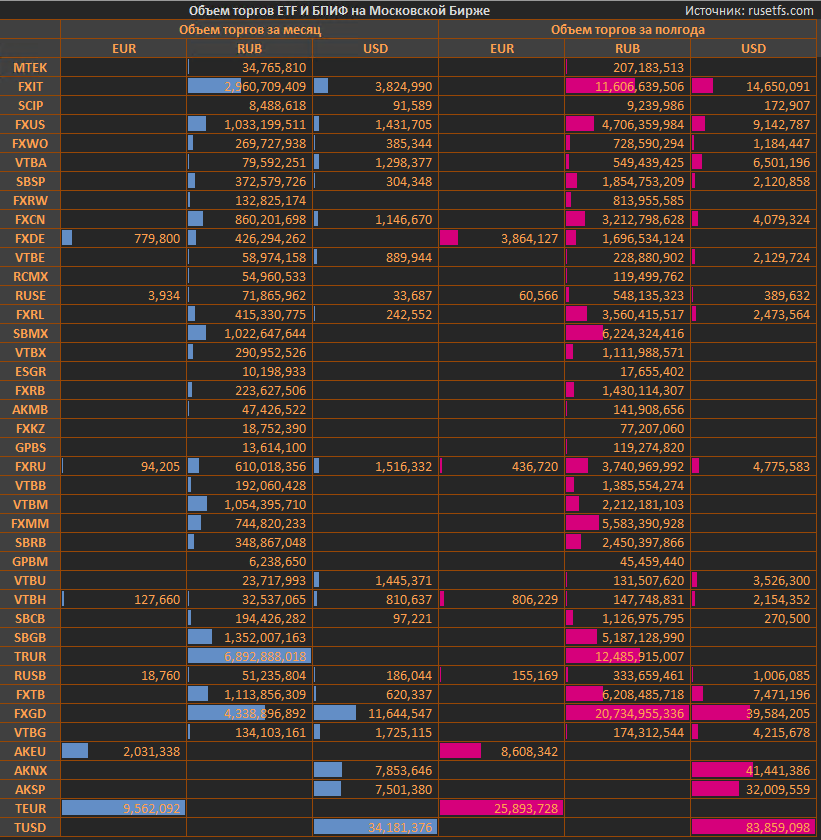
Task: Select the AKMB ticker label
Action: (x=30, y=410)
